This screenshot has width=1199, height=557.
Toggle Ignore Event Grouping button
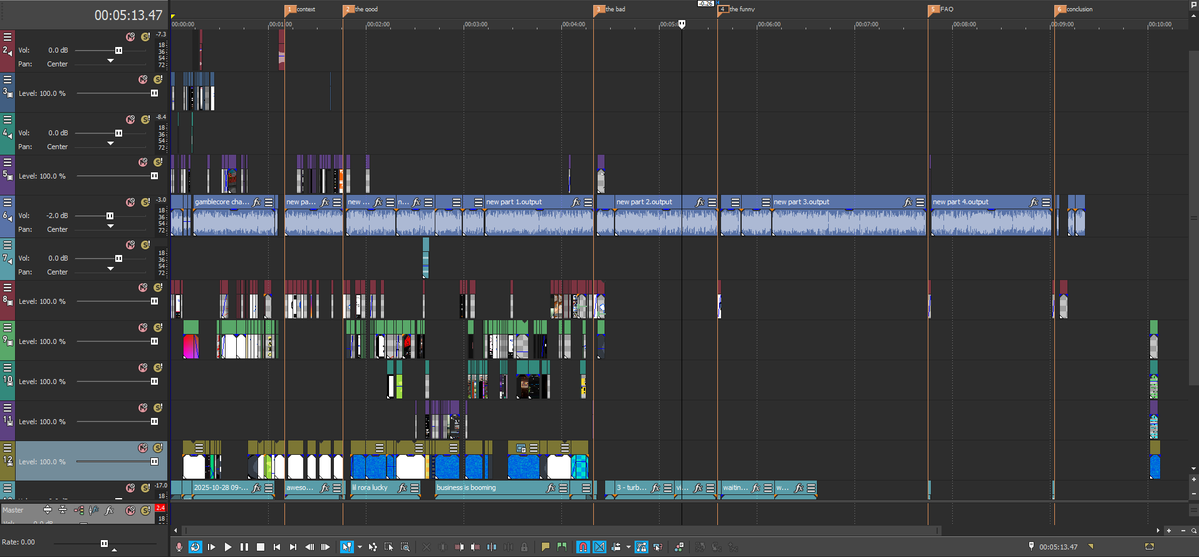(658, 547)
